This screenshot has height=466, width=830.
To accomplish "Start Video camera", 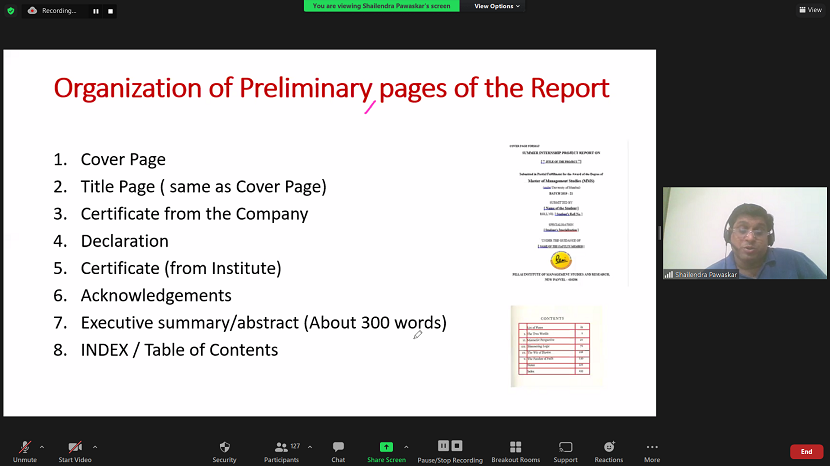I will click(x=75, y=449).
